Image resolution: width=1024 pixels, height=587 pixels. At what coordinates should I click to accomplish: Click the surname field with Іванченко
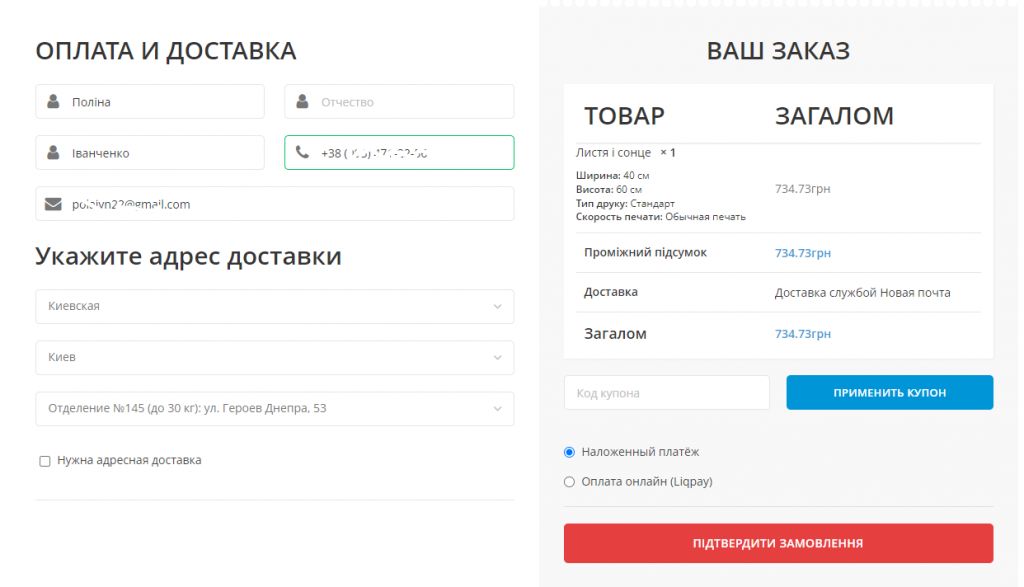tap(160, 153)
